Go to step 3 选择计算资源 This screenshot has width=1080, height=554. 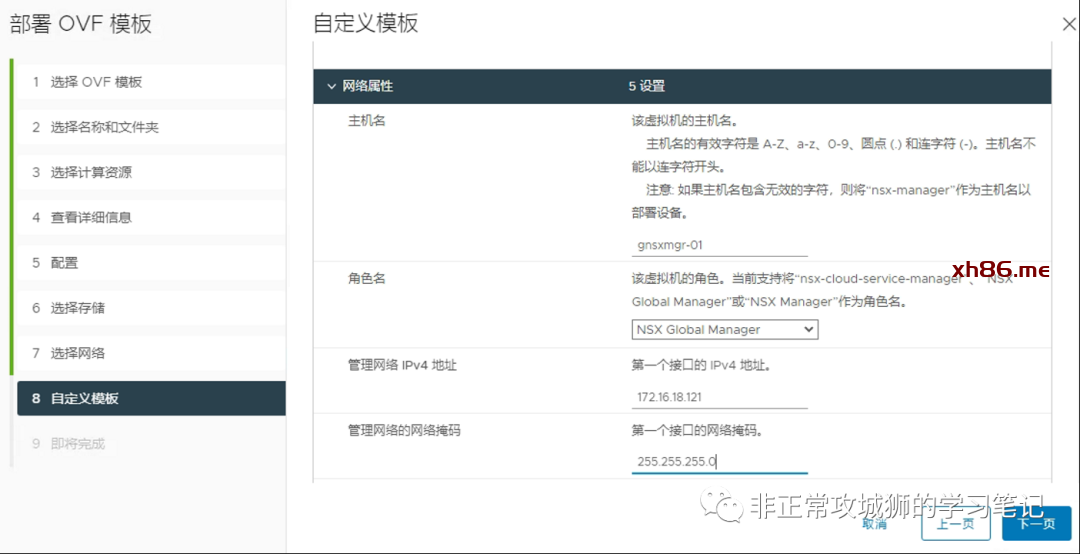[x=91, y=172]
